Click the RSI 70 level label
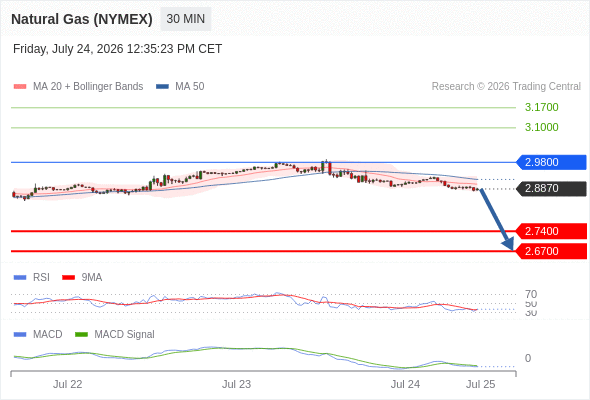 point(531,294)
